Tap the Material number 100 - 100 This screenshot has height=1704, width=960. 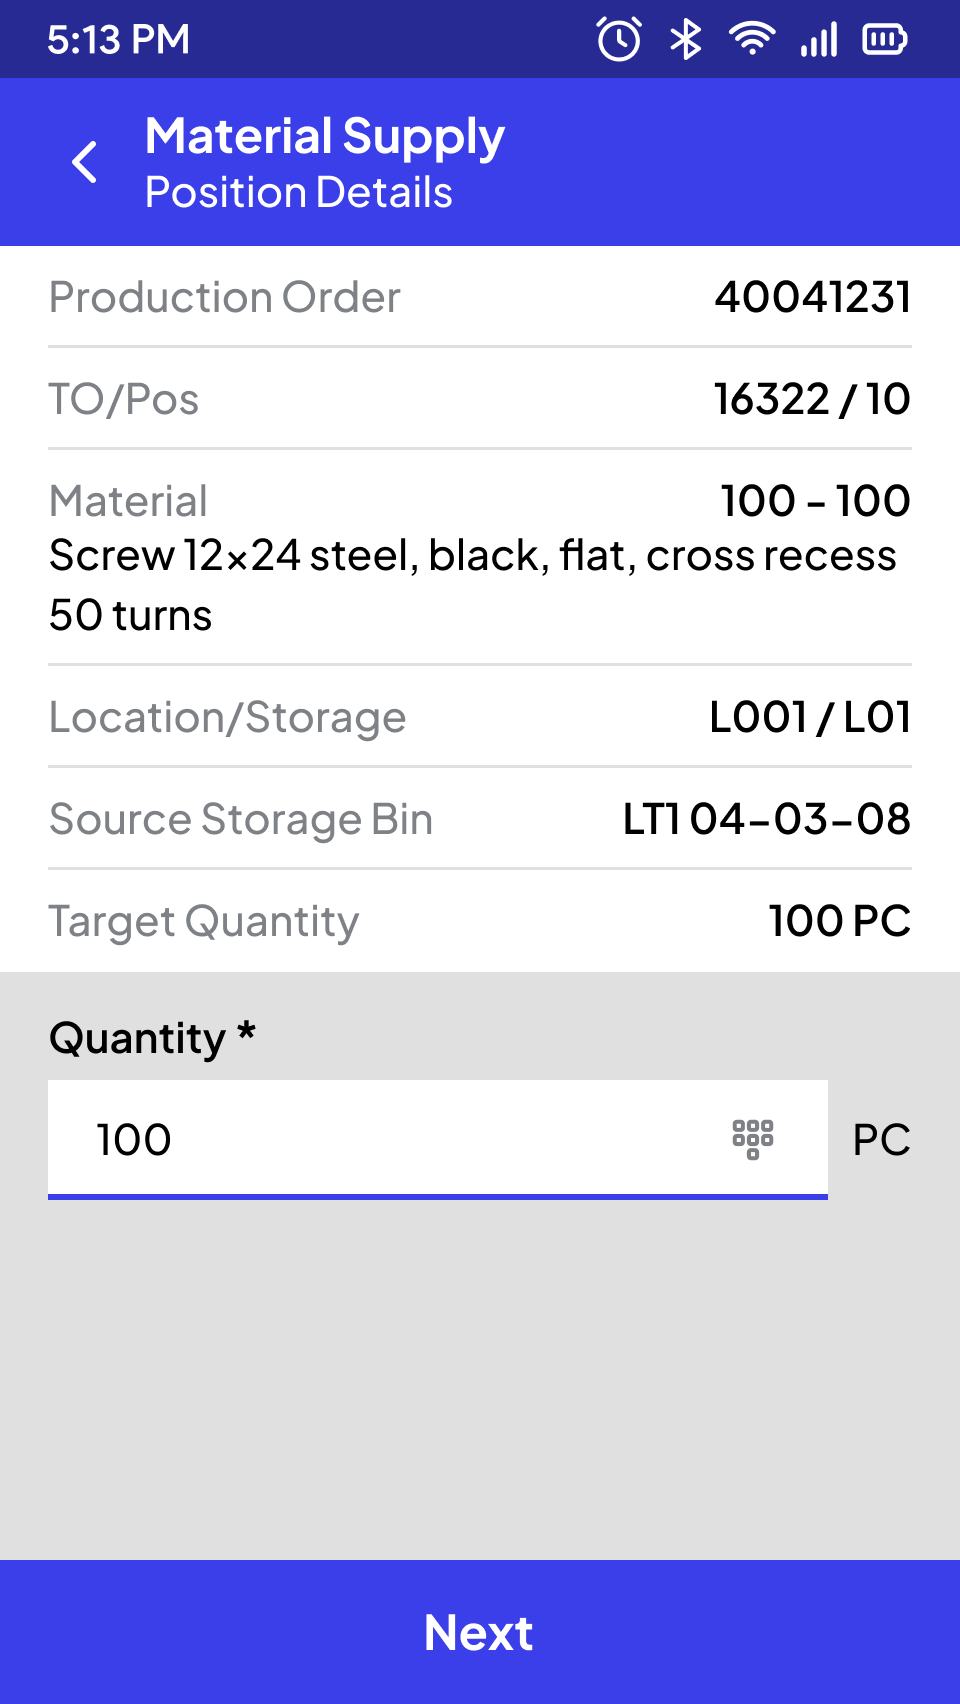816,500
